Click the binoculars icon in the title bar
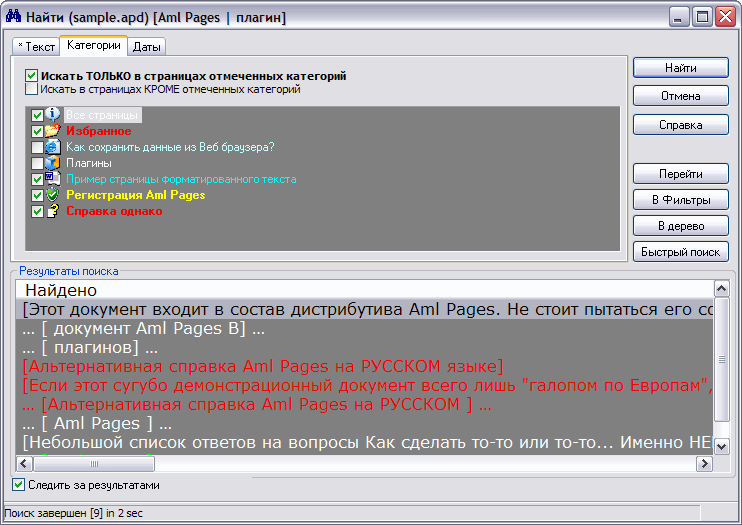 pos(13,17)
